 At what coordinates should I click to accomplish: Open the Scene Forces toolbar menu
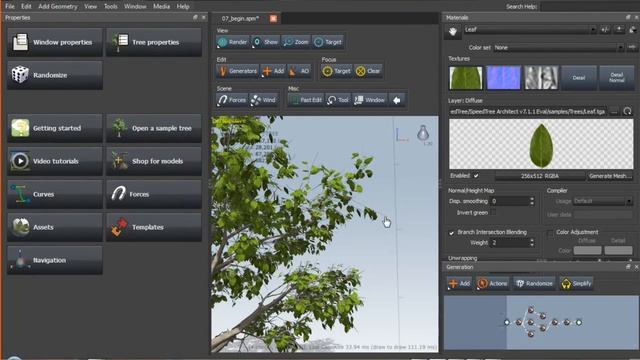coord(232,100)
